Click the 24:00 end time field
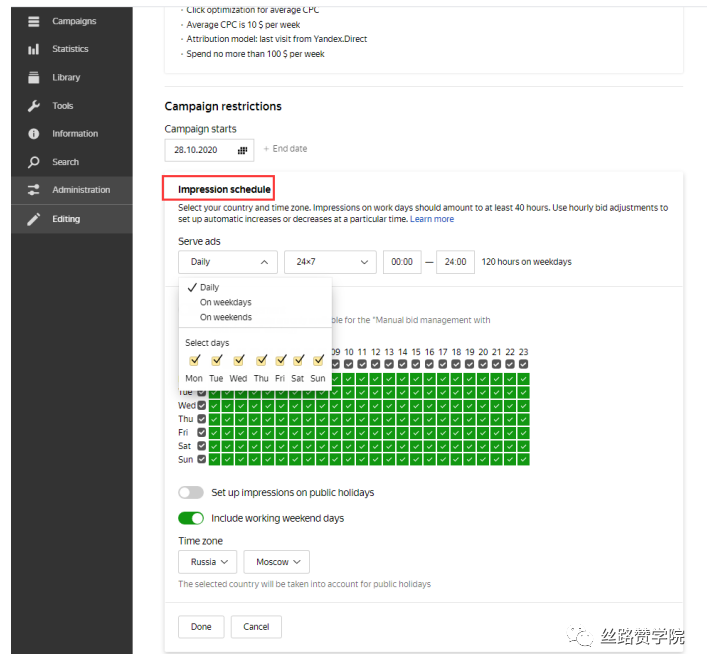707x667 pixels. coord(455,262)
